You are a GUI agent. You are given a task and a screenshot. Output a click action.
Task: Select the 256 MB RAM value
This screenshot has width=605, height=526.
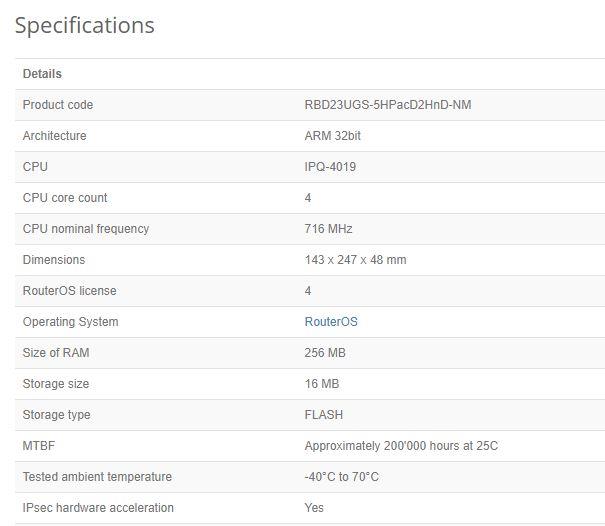(325, 353)
